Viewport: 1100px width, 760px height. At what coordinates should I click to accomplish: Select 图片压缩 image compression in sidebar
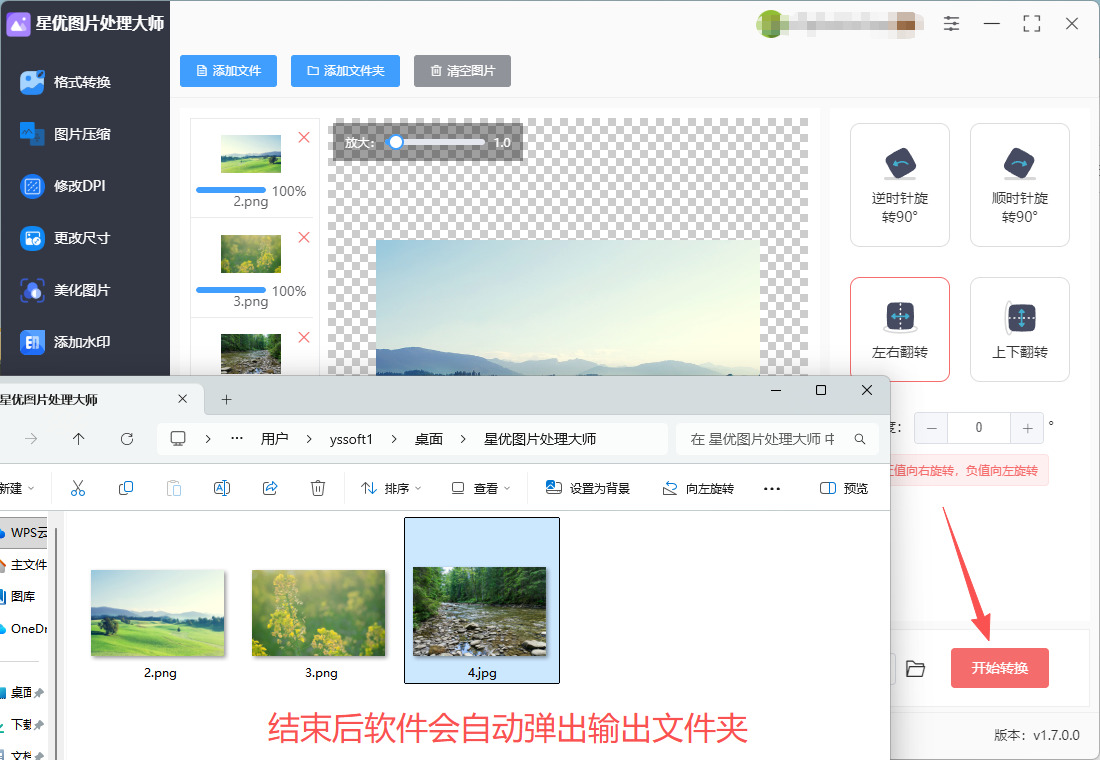coord(65,134)
